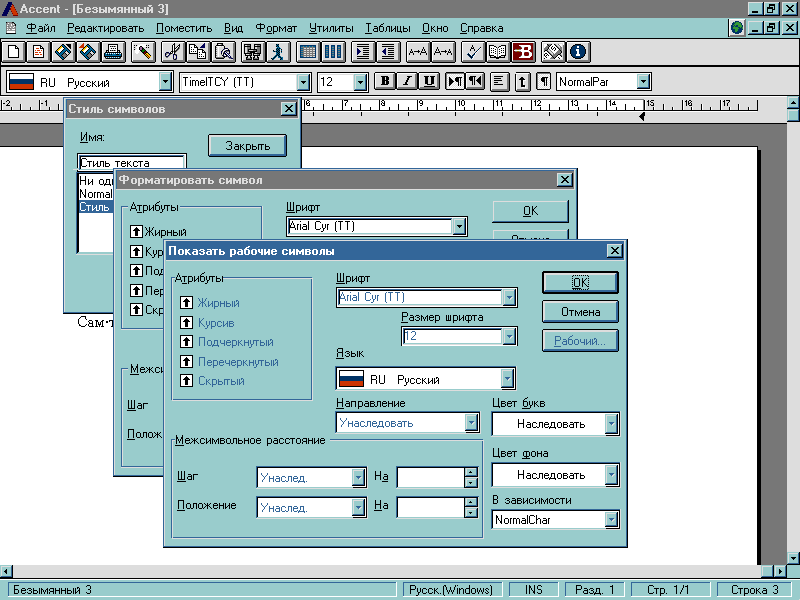Screen dimensions: 800x600
Task: Click the Italic I toolbar button
Action: [407, 82]
